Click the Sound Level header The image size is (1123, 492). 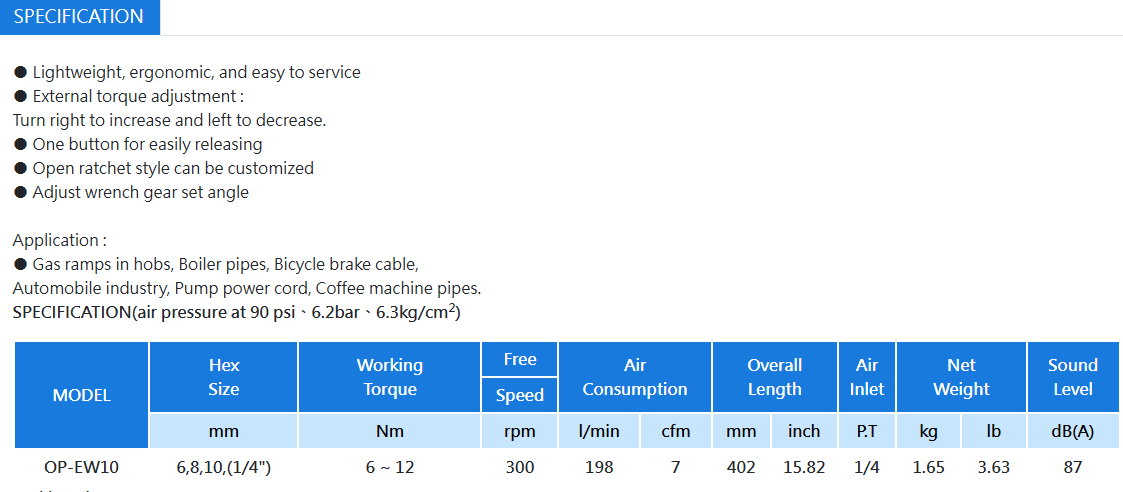1073,377
